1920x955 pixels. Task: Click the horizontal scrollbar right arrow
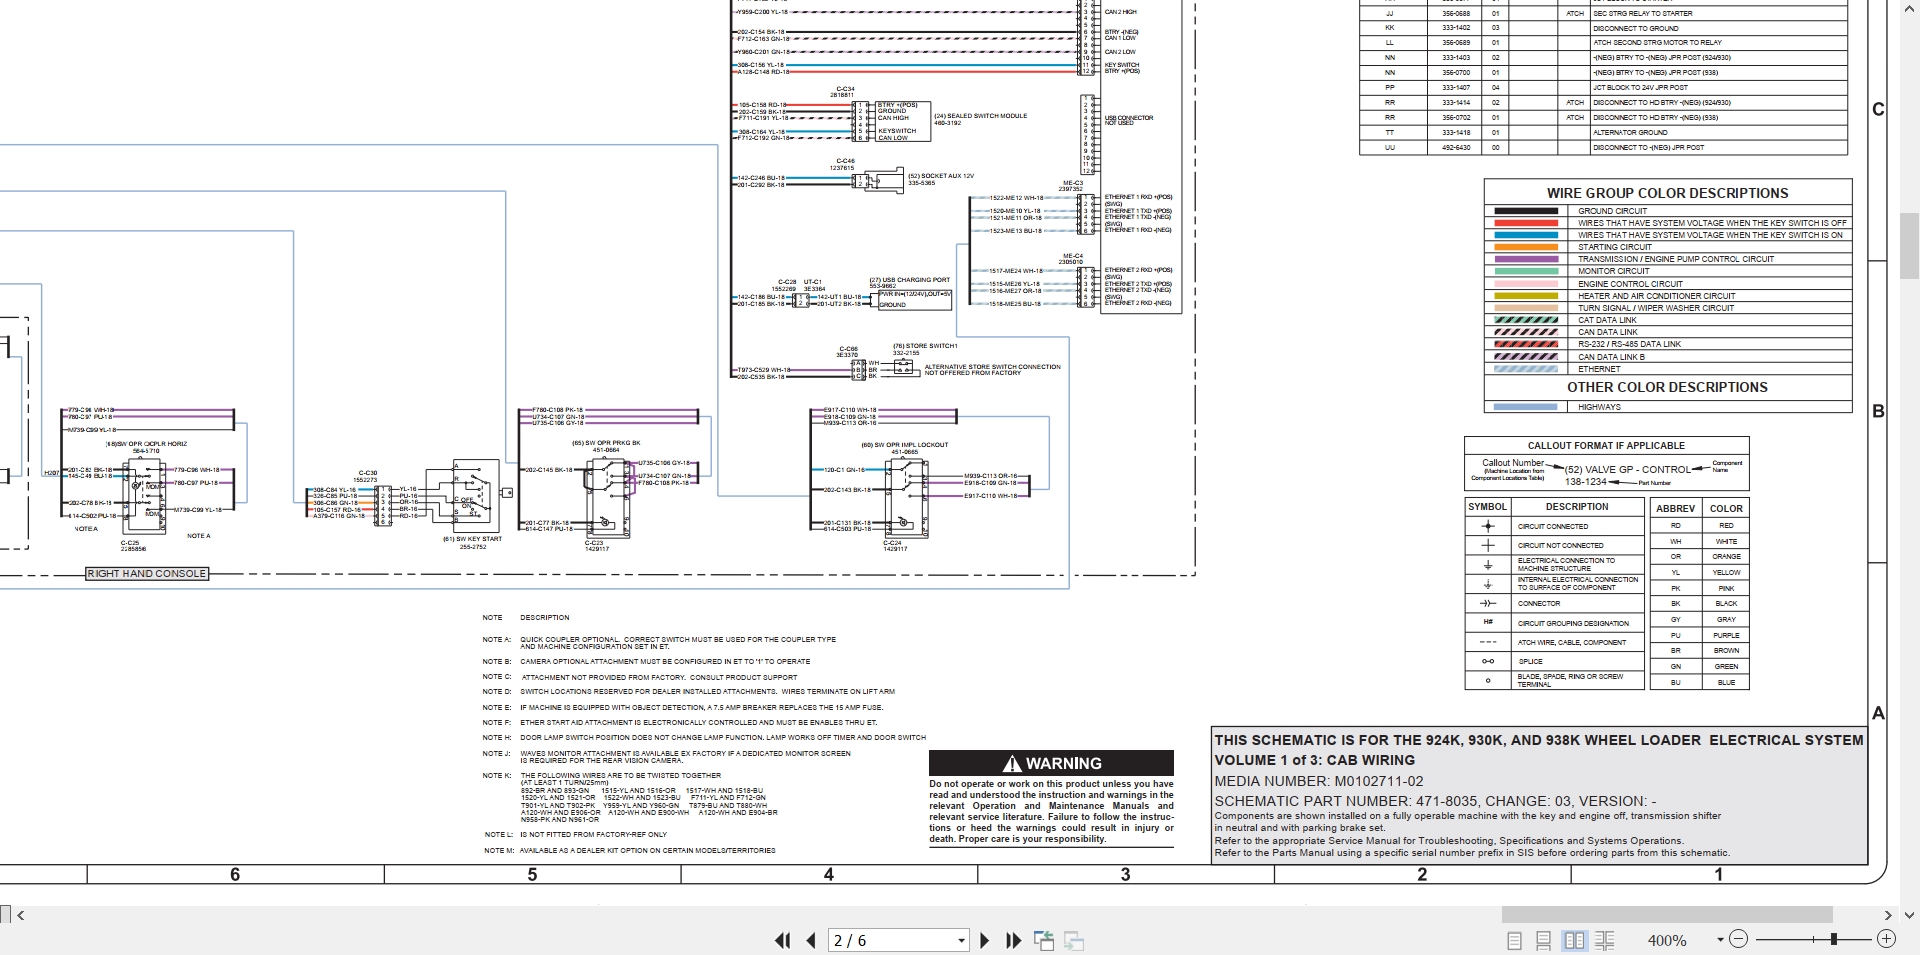(x=1888, y=915)
